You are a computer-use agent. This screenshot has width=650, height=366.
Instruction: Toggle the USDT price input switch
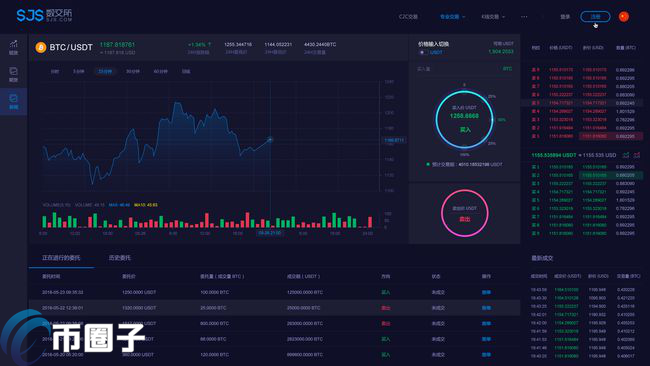(x=422, y=52)
